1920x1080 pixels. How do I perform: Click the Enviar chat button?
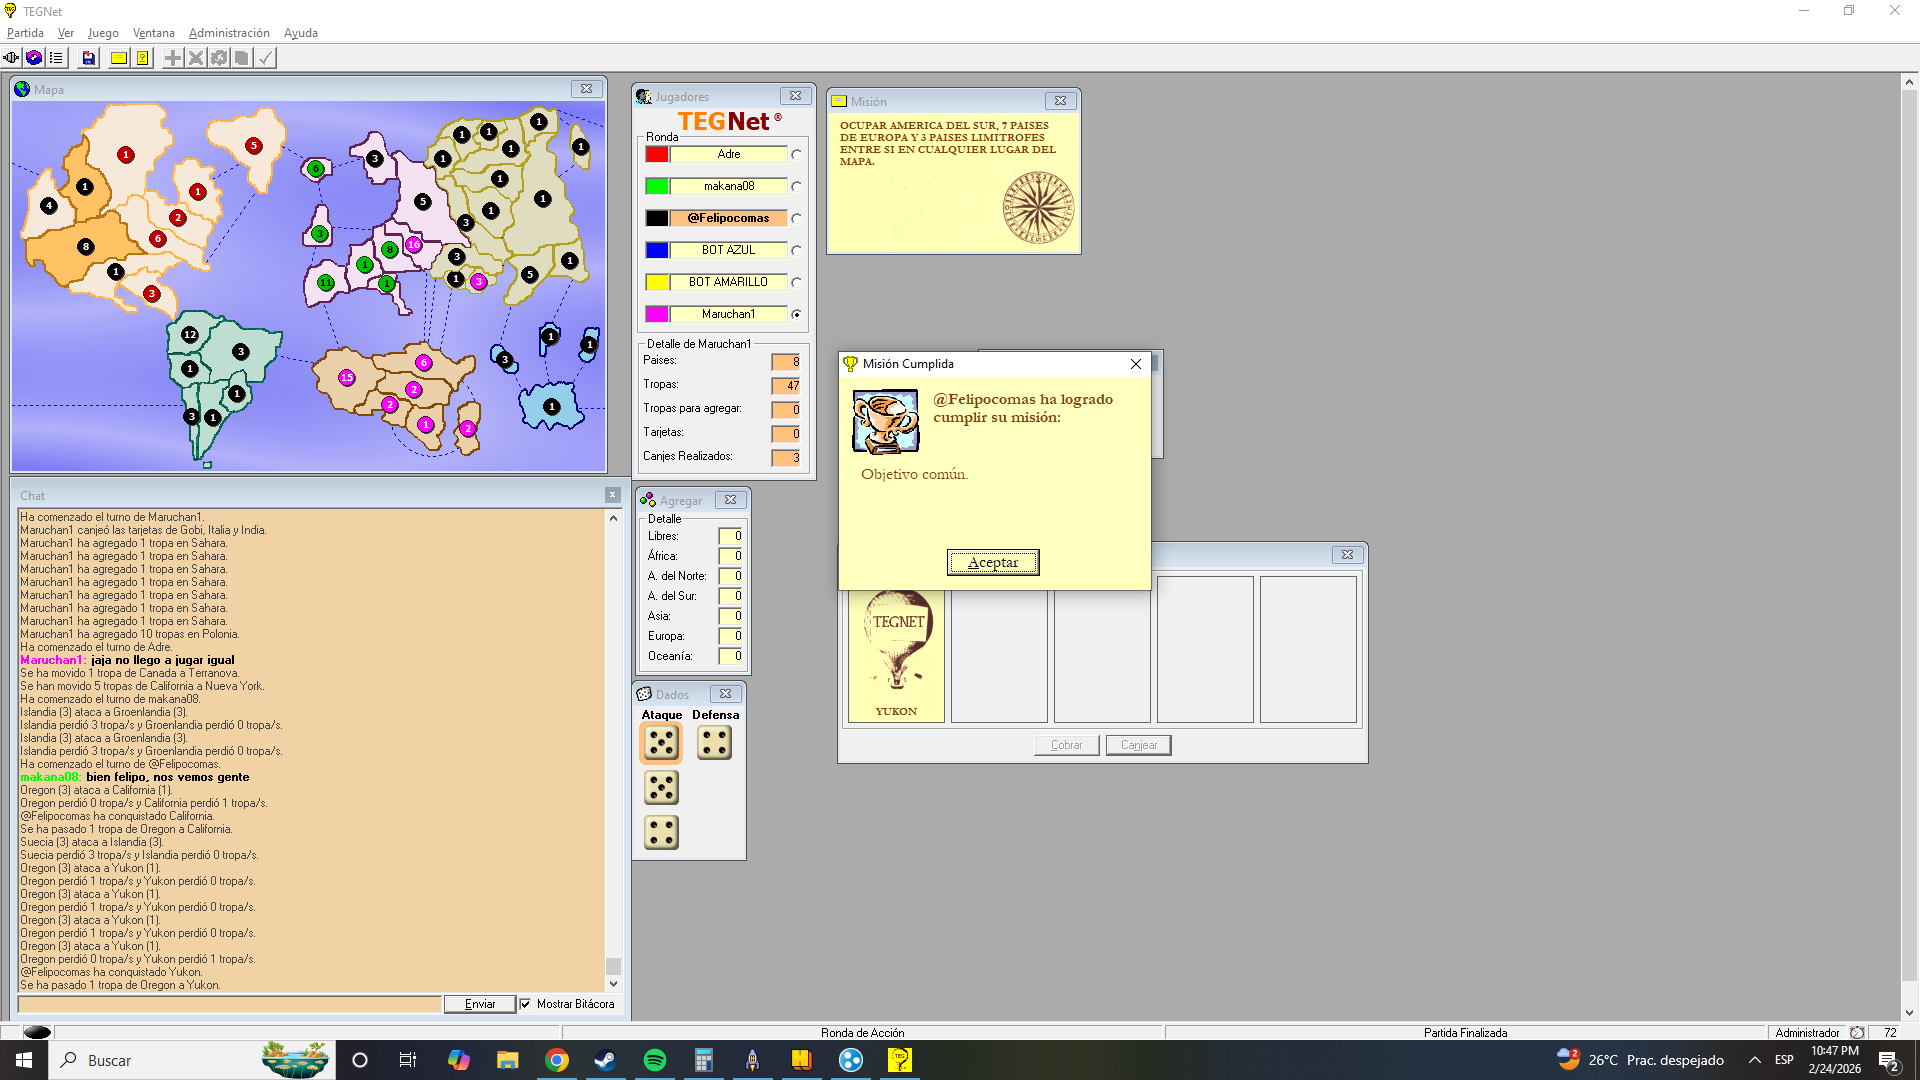(x=480, y=1004)
